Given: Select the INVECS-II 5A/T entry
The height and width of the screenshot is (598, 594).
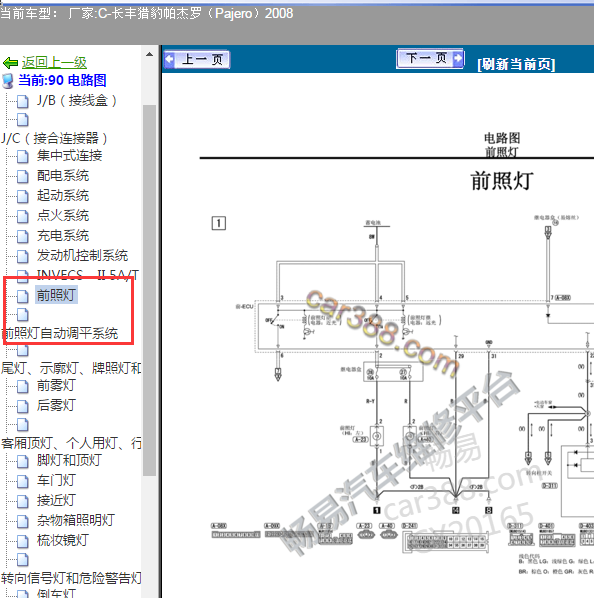Looking at the screenshot, I should click(88, 275).
